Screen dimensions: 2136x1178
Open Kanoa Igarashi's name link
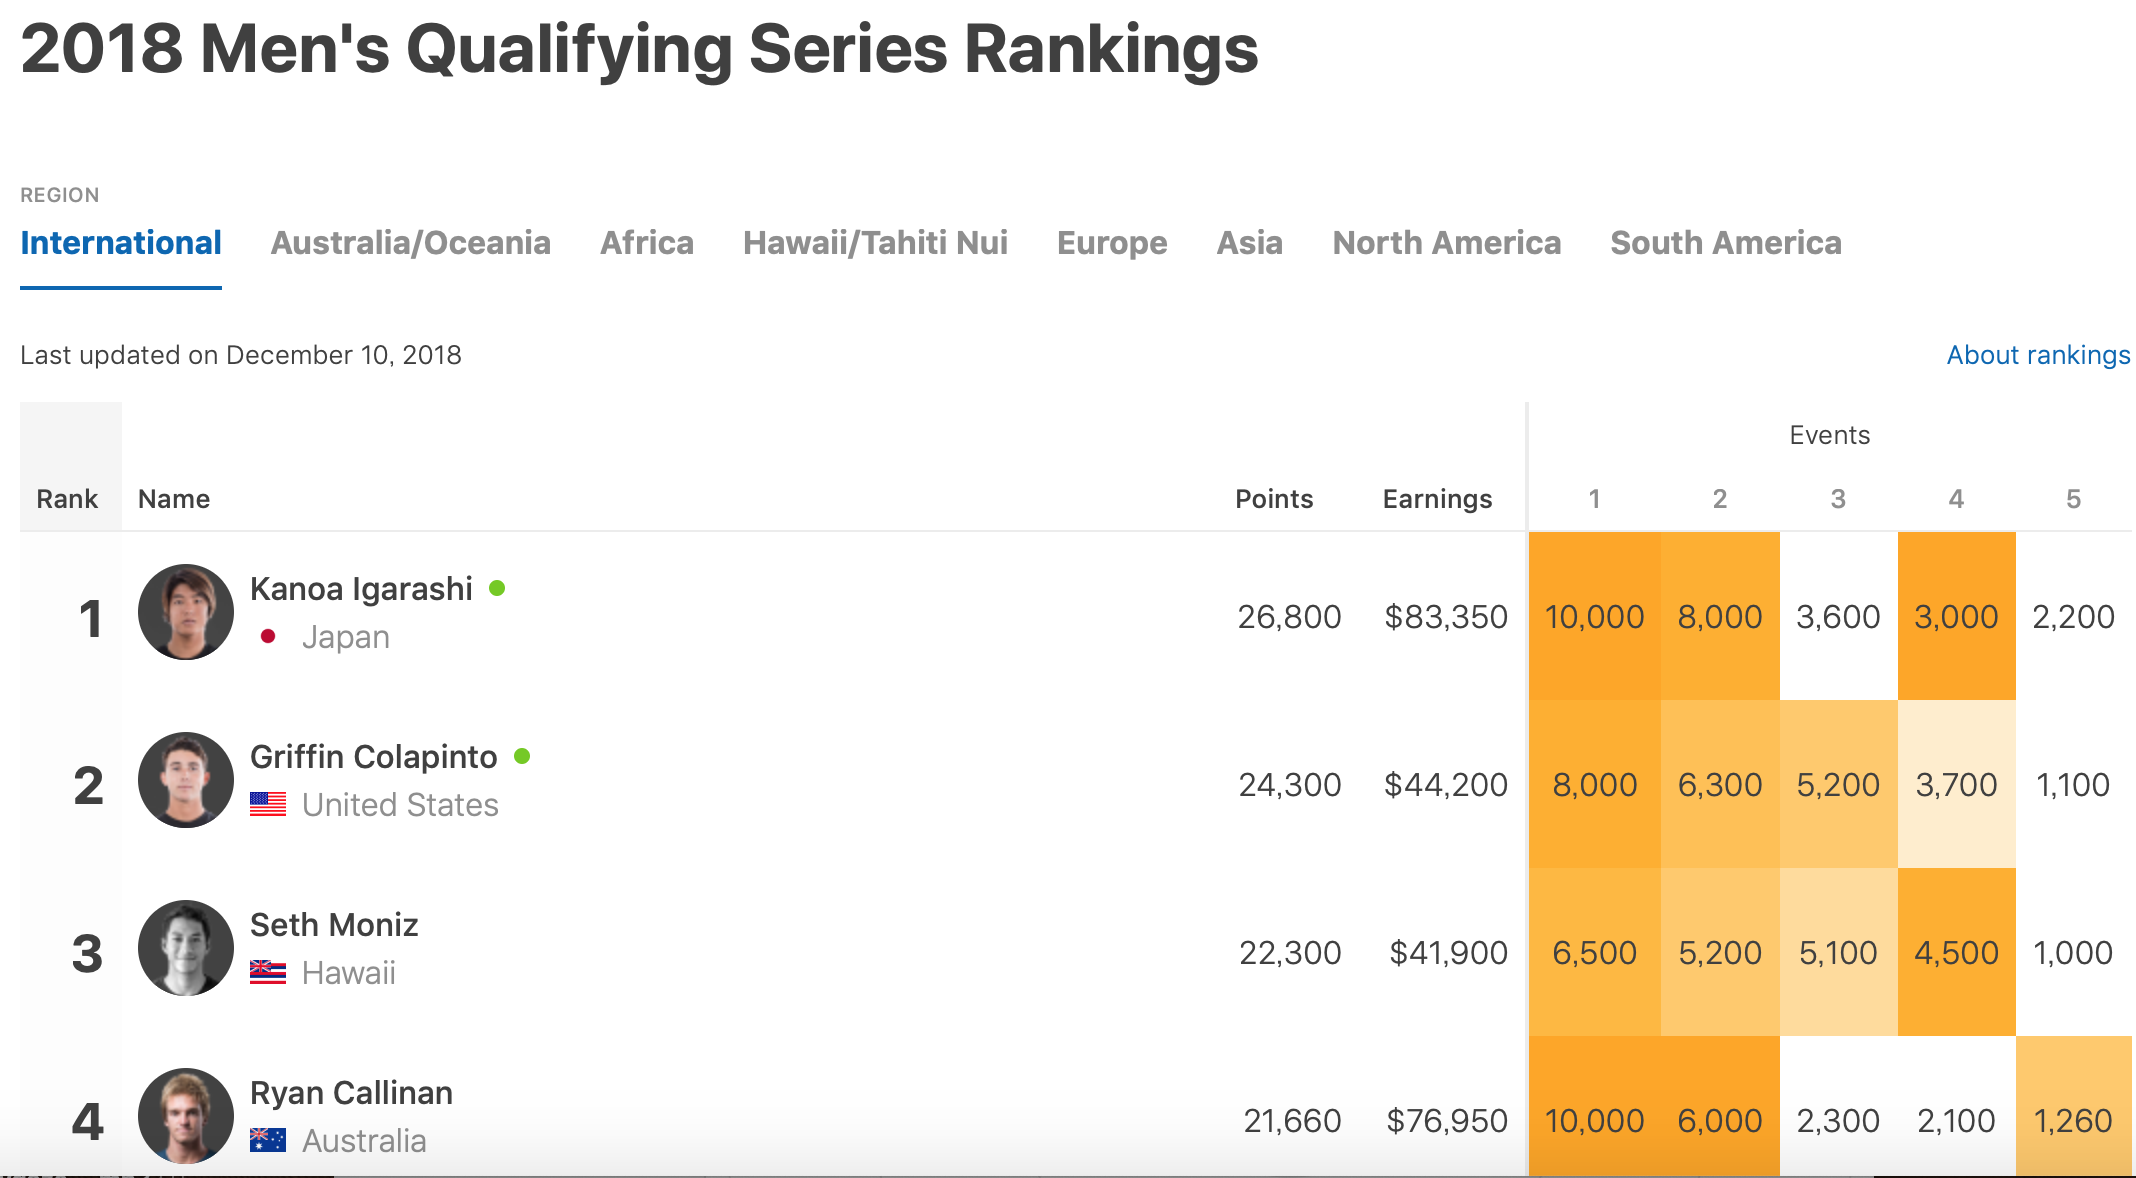point(361,589)
